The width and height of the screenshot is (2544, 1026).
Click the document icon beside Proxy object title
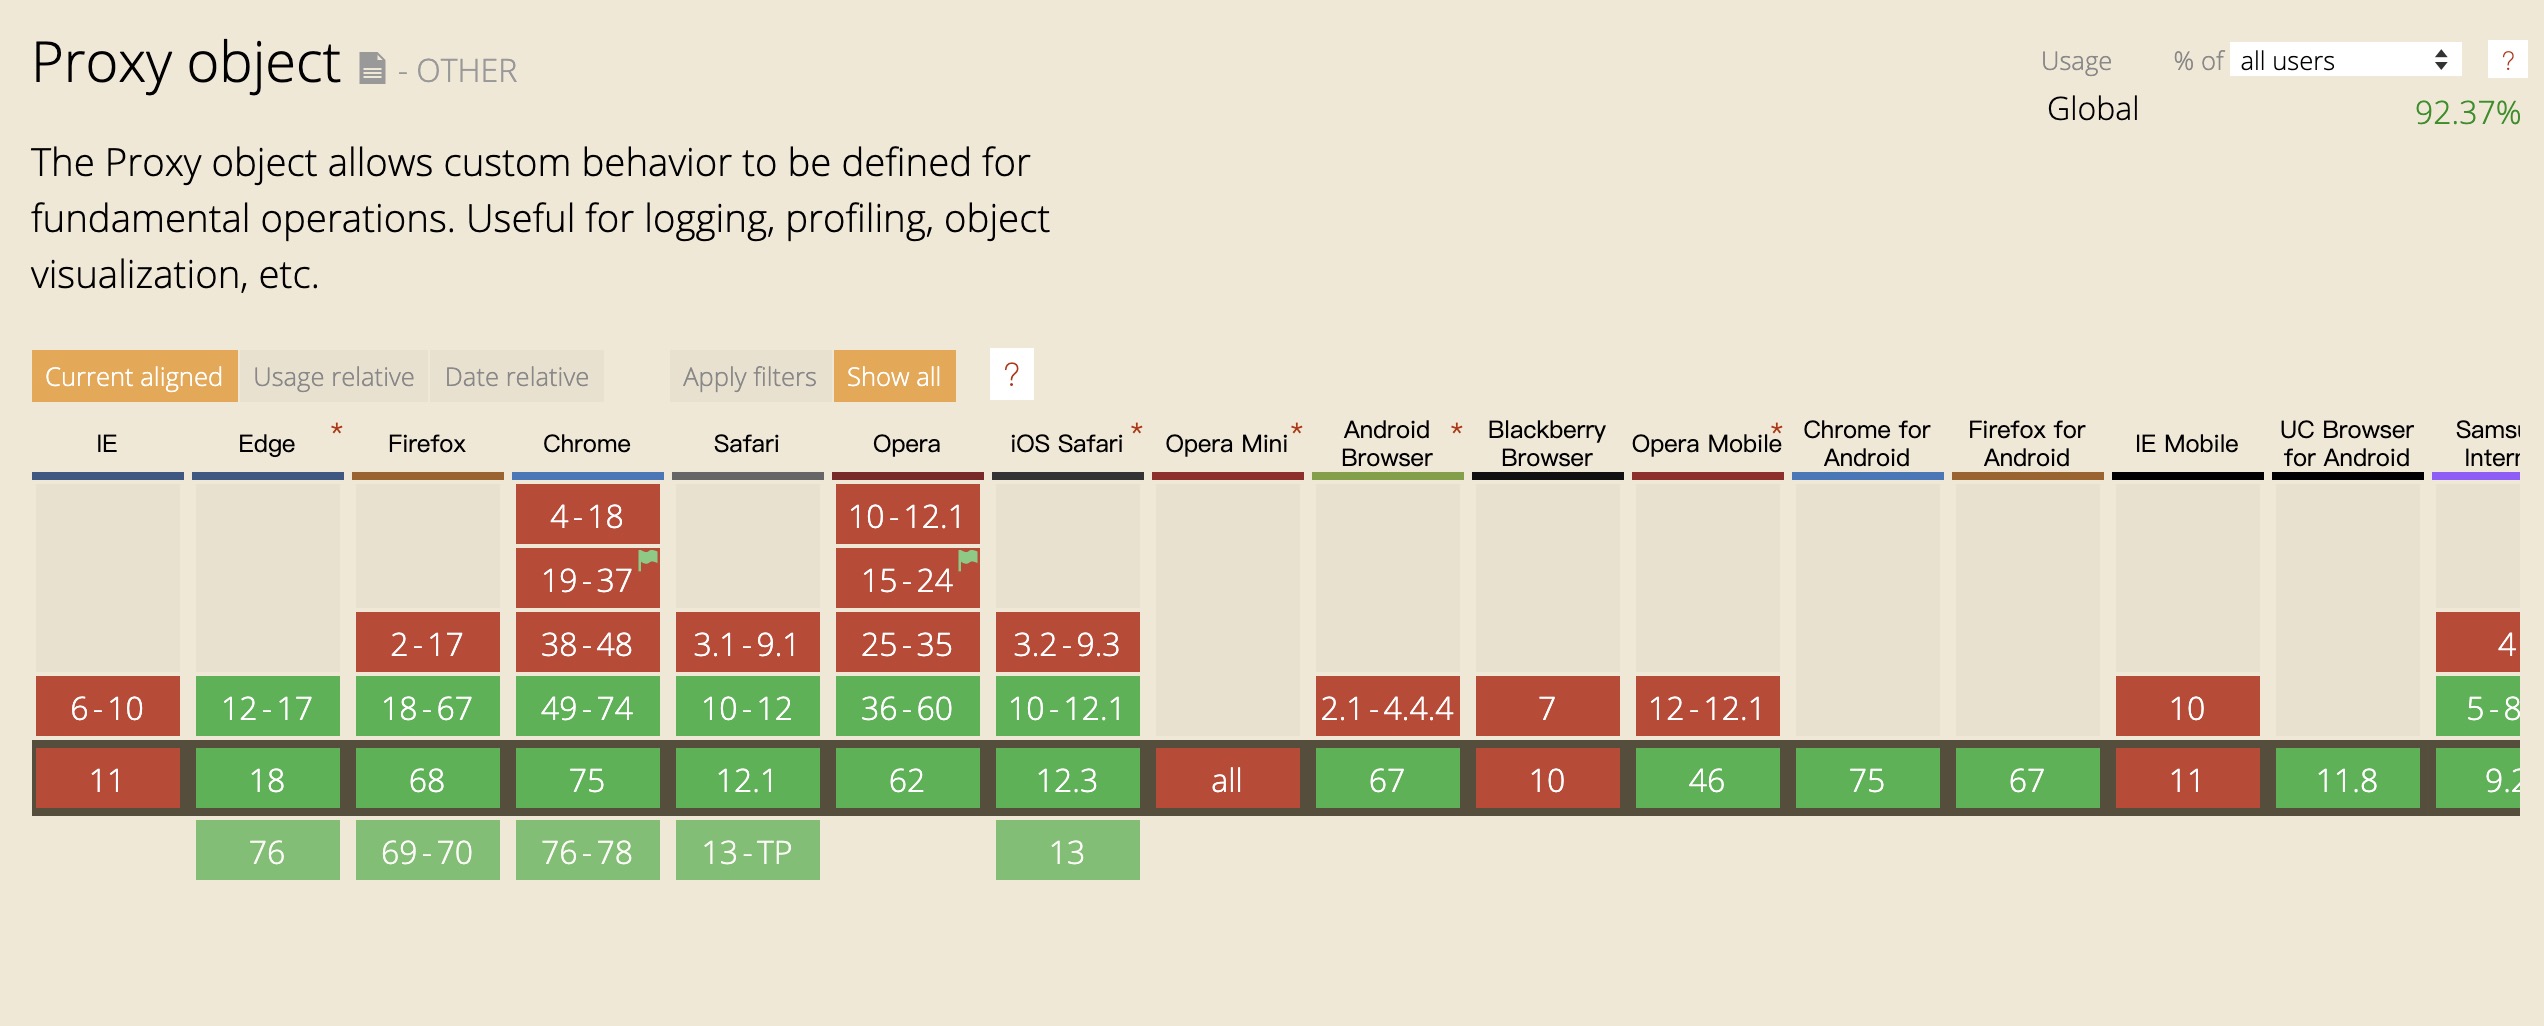(372, 69)
